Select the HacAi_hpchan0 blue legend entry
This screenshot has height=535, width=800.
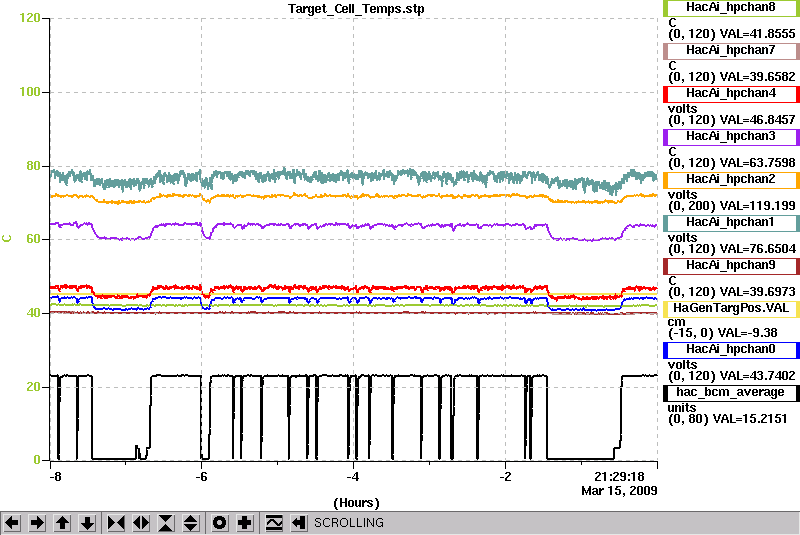point(731,350)
